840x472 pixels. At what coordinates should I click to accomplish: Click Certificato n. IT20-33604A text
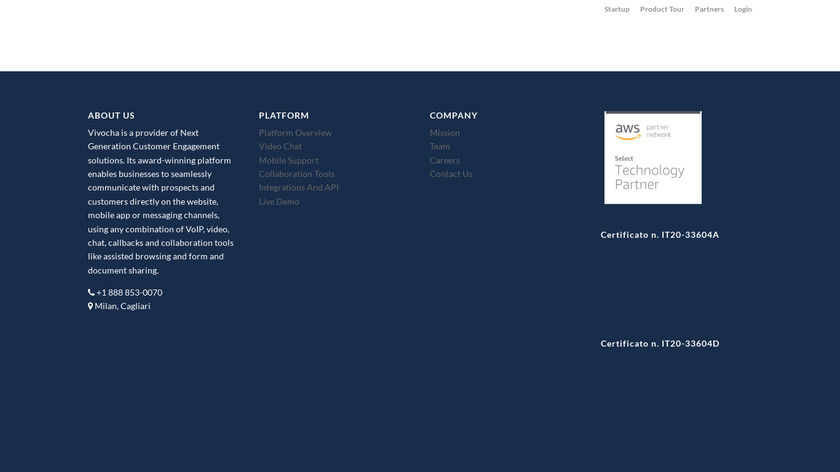point(659,235)
